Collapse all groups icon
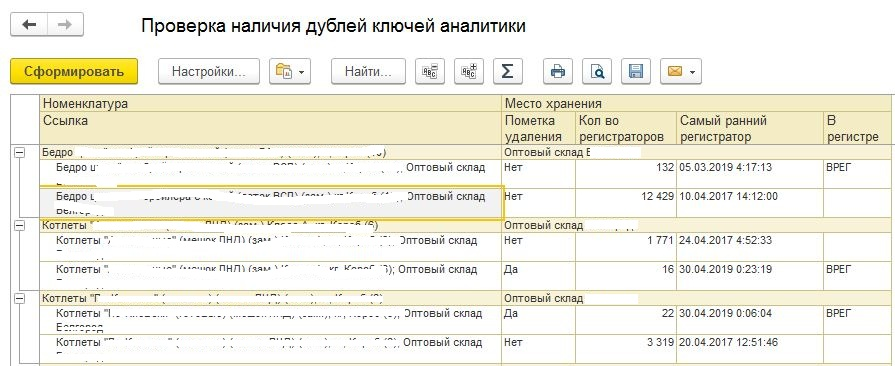Screen dimensions: 895x366 (x=430, y=71)
